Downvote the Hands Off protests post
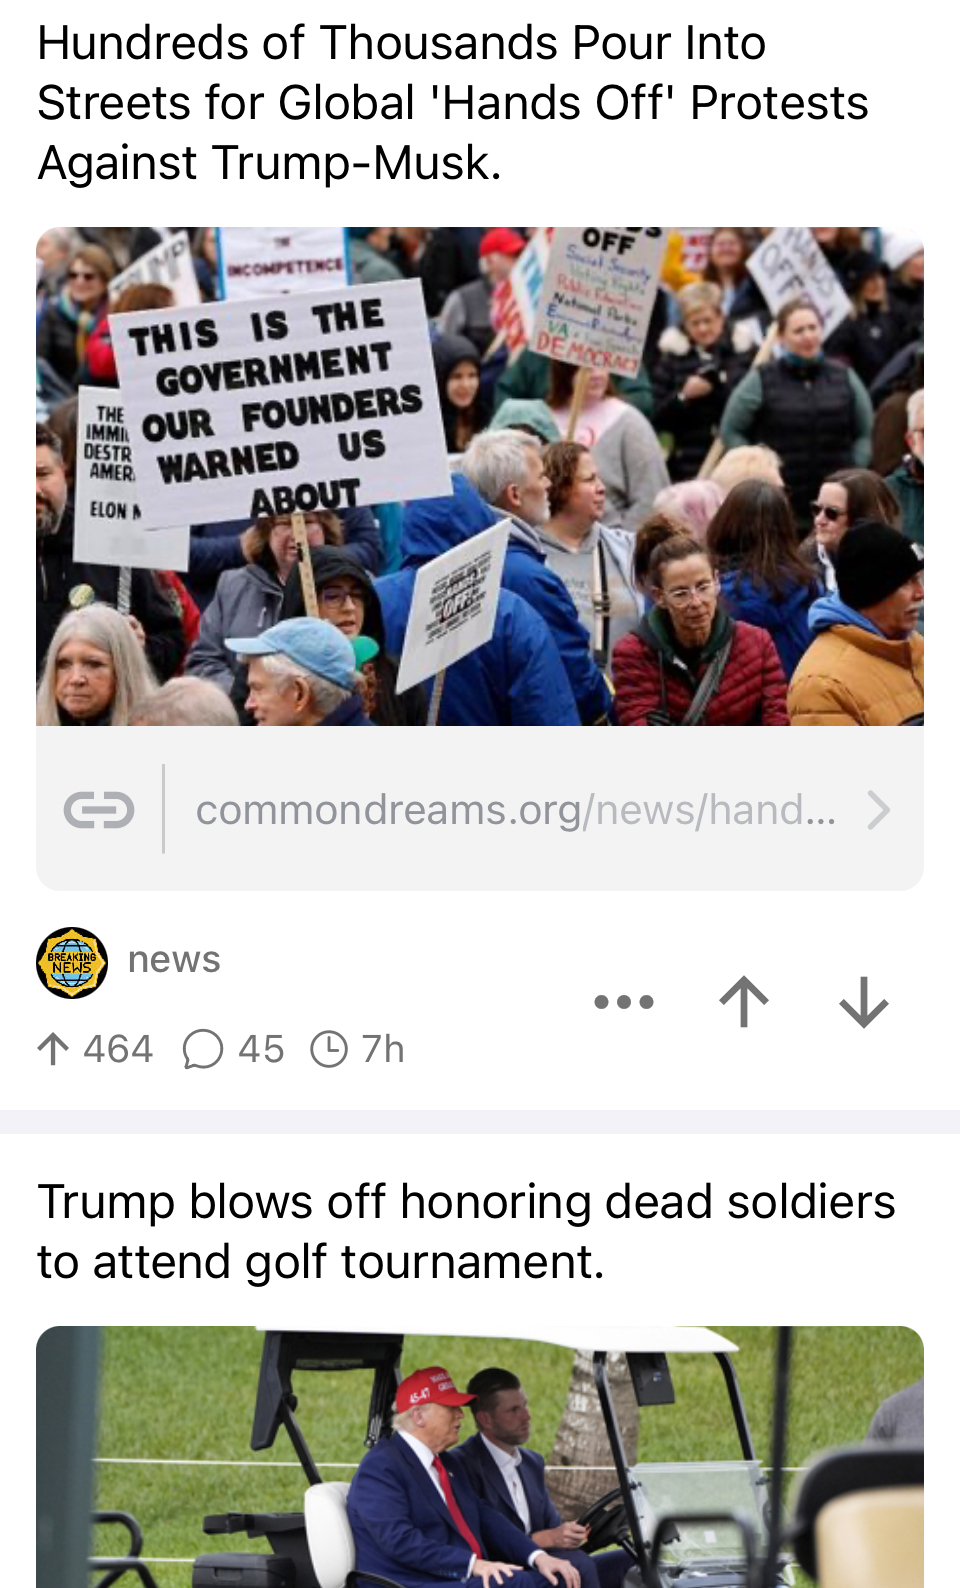The height and width of the screenshot is (1588, 960). point(864,1001)
